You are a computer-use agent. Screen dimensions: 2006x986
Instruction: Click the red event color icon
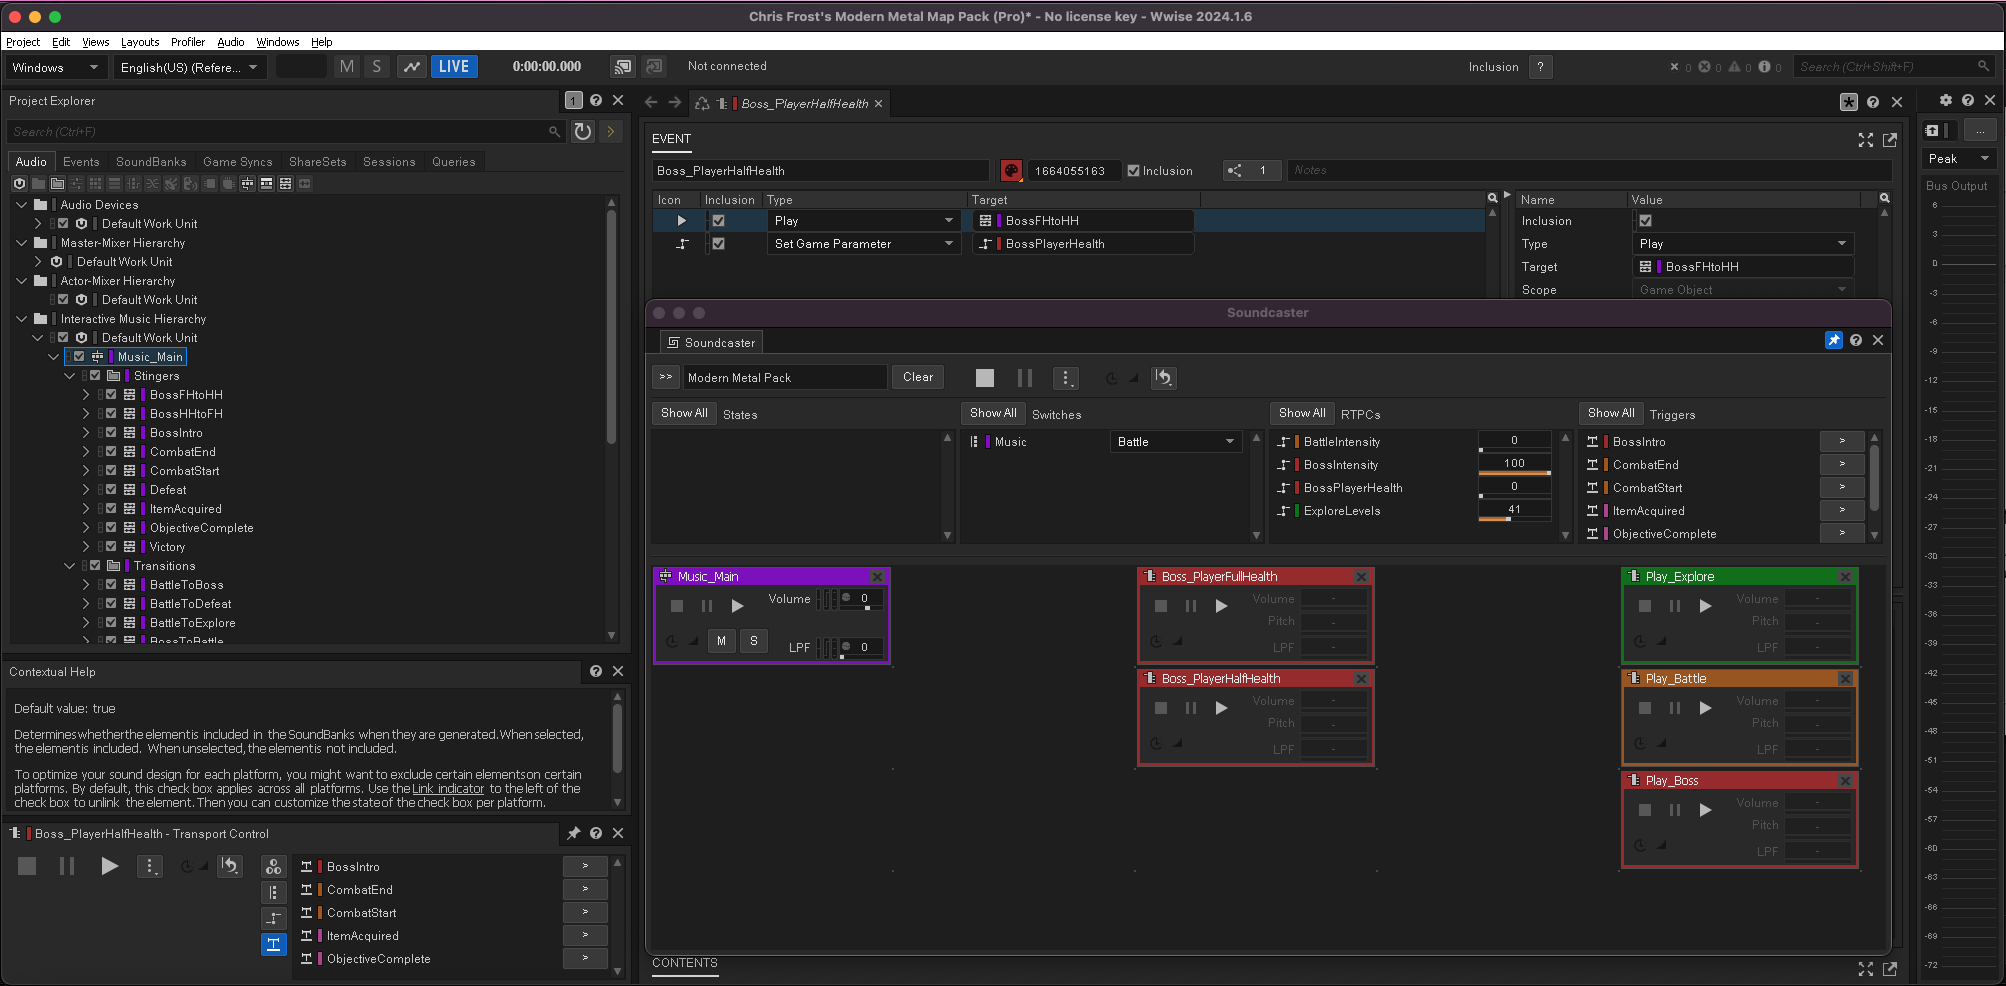[x=1011, y=171]
